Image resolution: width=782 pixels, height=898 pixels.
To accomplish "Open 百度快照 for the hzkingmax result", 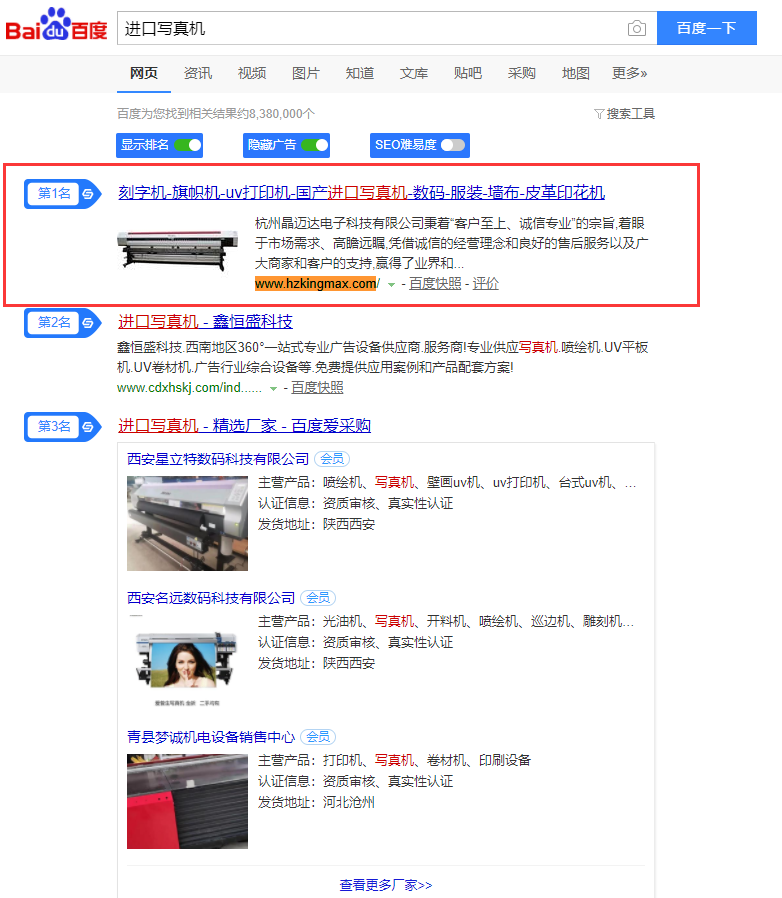I will coord(435,283).
